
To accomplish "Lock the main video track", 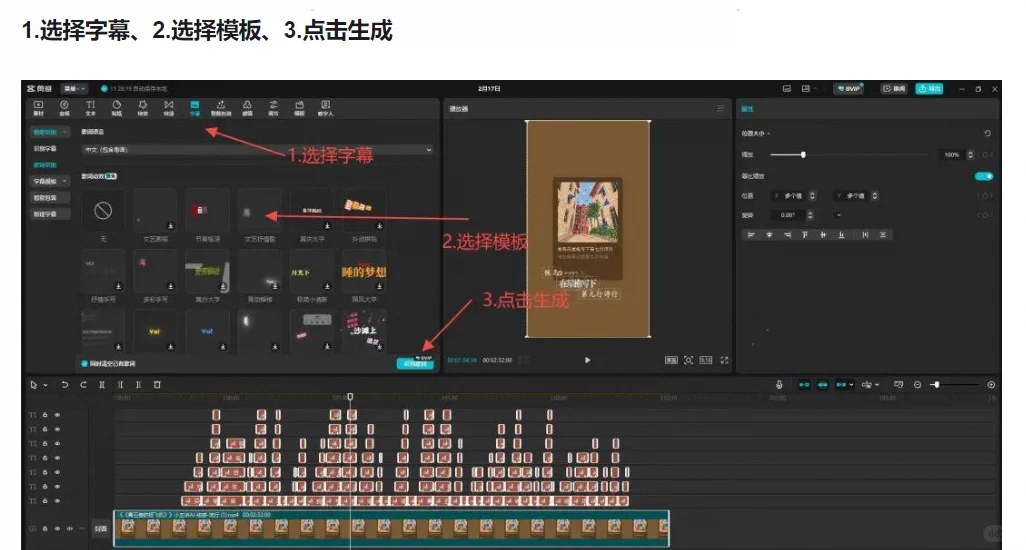I will [x=45, y=528].
